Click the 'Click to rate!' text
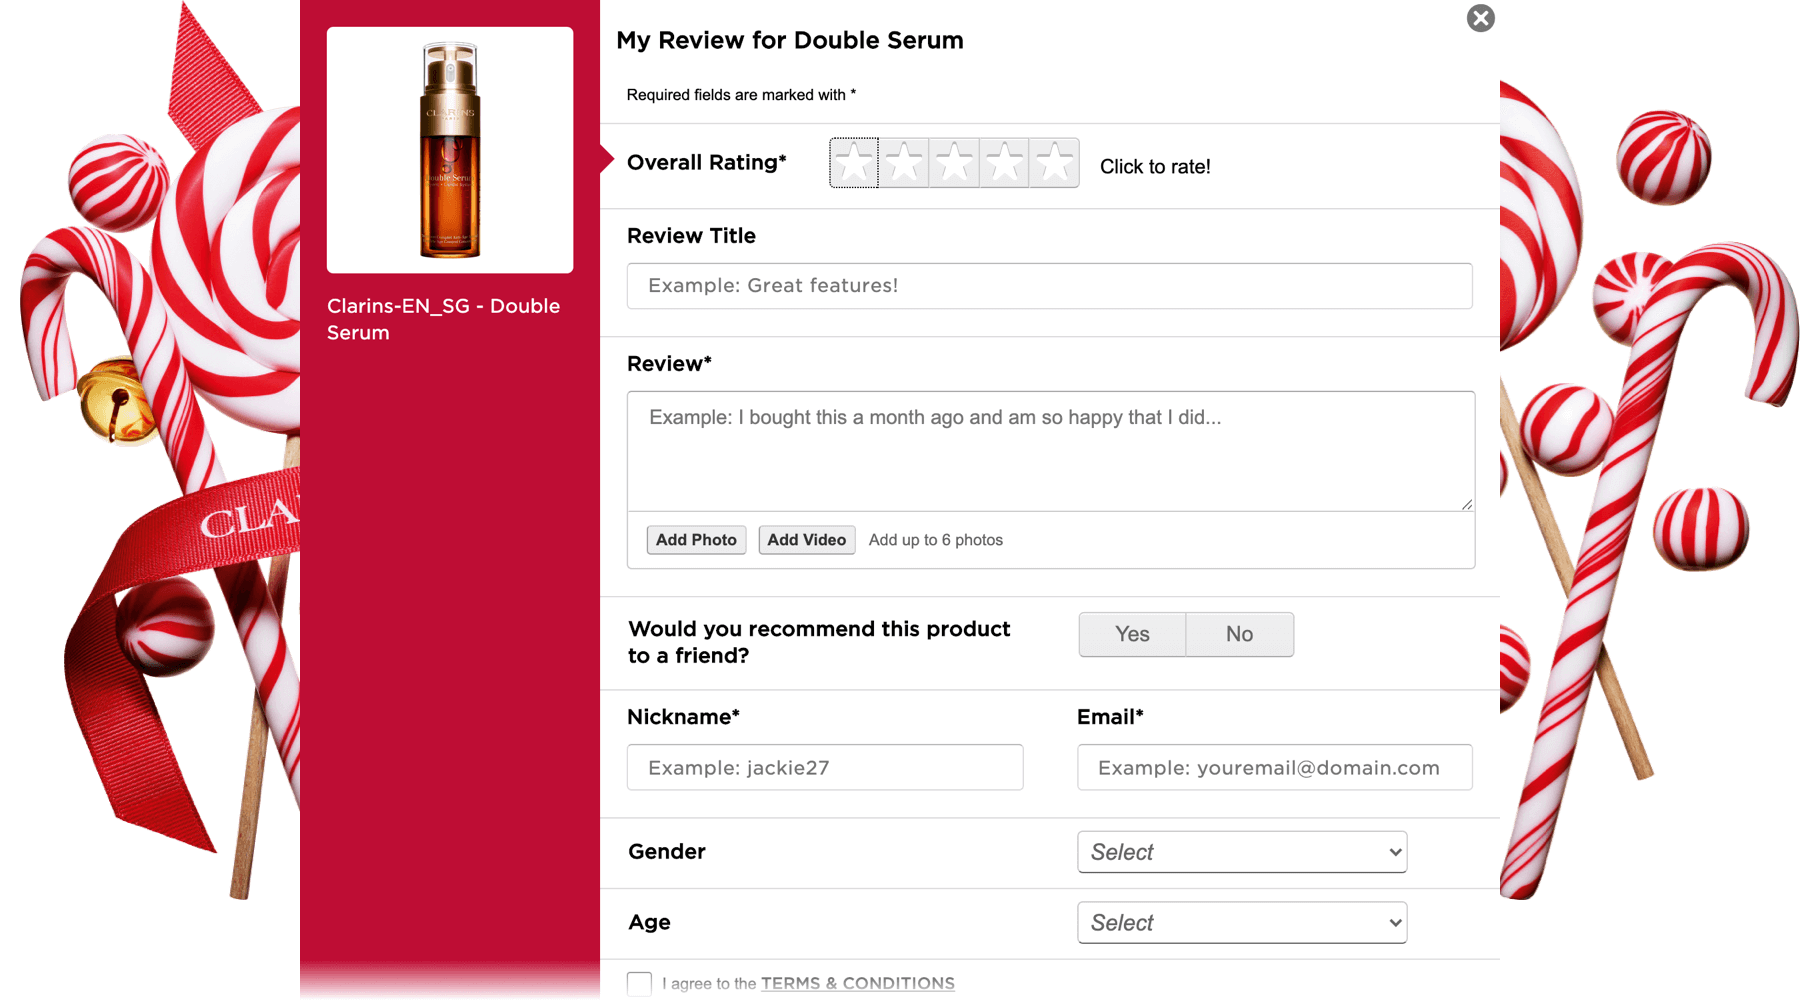The width and height of the screenshot is (1800, 1000). (1155, 167)
